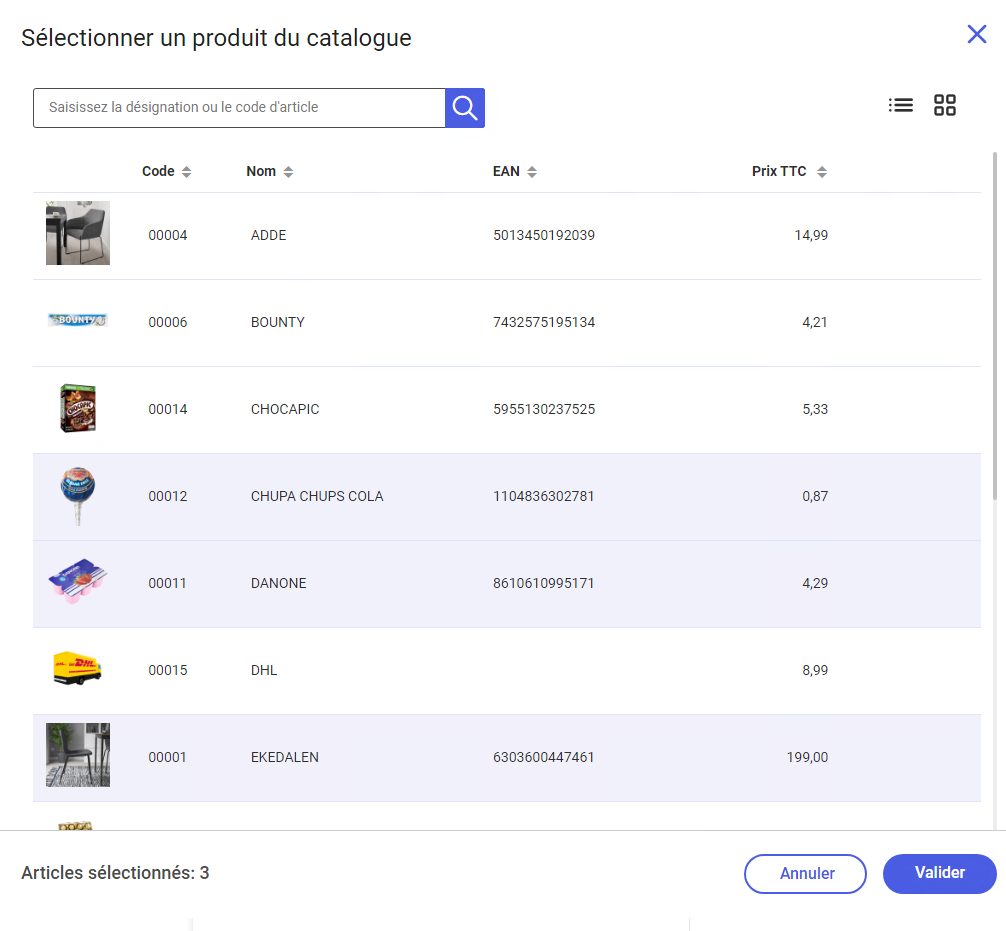Click EAN 6303600447461

(x=543, y=757)
